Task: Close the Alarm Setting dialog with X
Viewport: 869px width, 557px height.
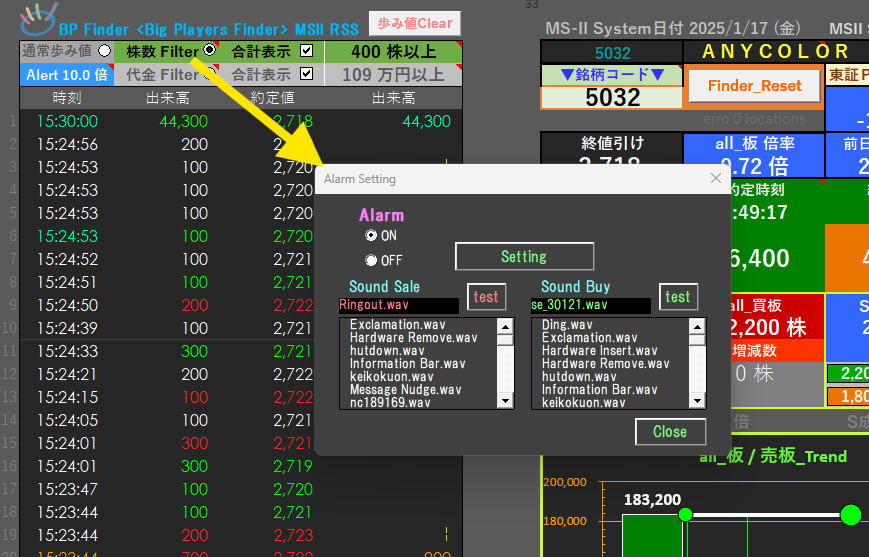Action: click(x=715, y=179)
